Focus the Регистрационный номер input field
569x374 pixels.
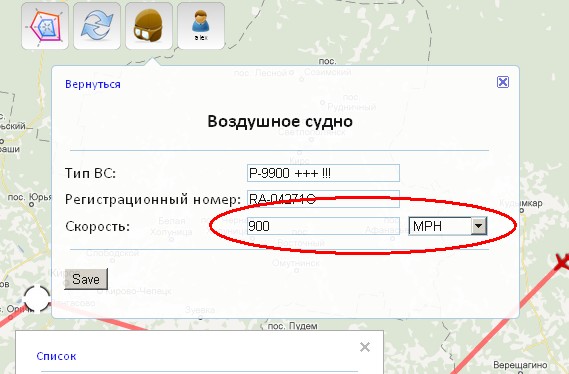(323, 199)
